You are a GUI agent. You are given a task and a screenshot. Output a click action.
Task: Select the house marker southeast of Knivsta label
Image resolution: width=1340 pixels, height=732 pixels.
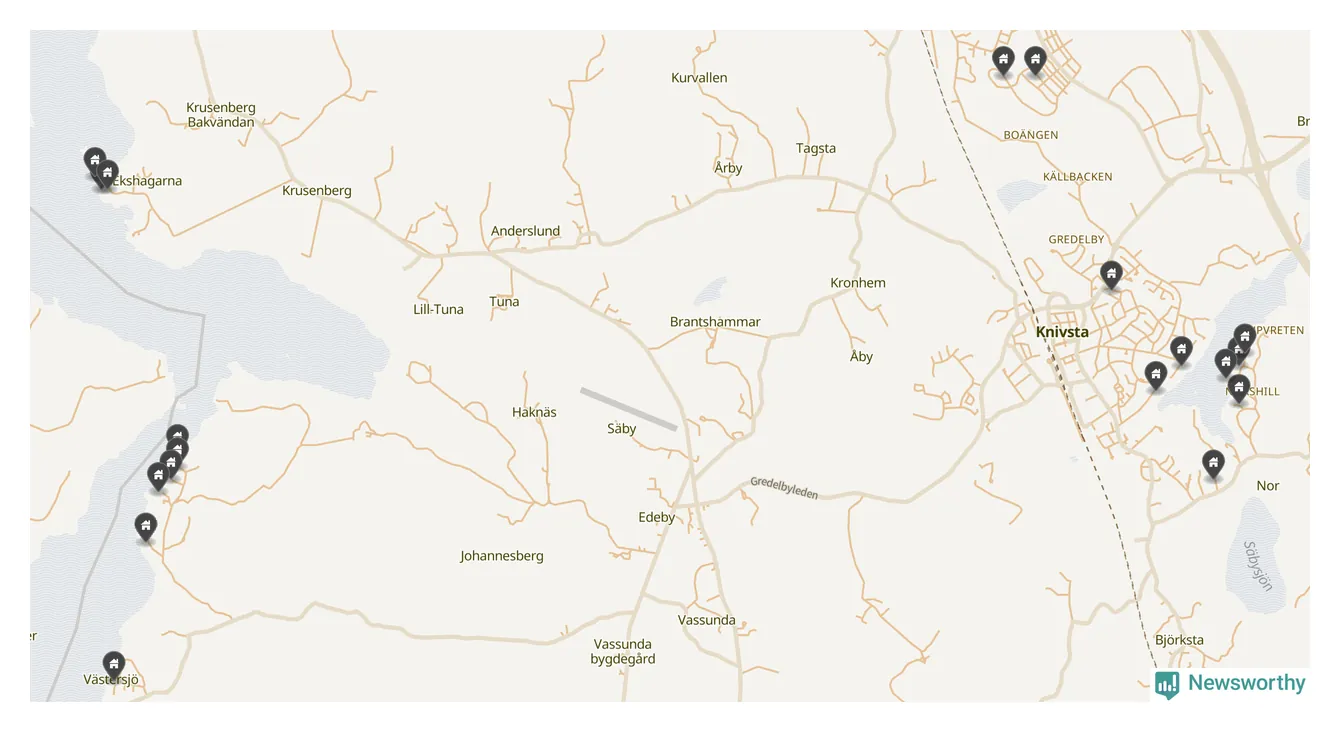pos(1156,376)
